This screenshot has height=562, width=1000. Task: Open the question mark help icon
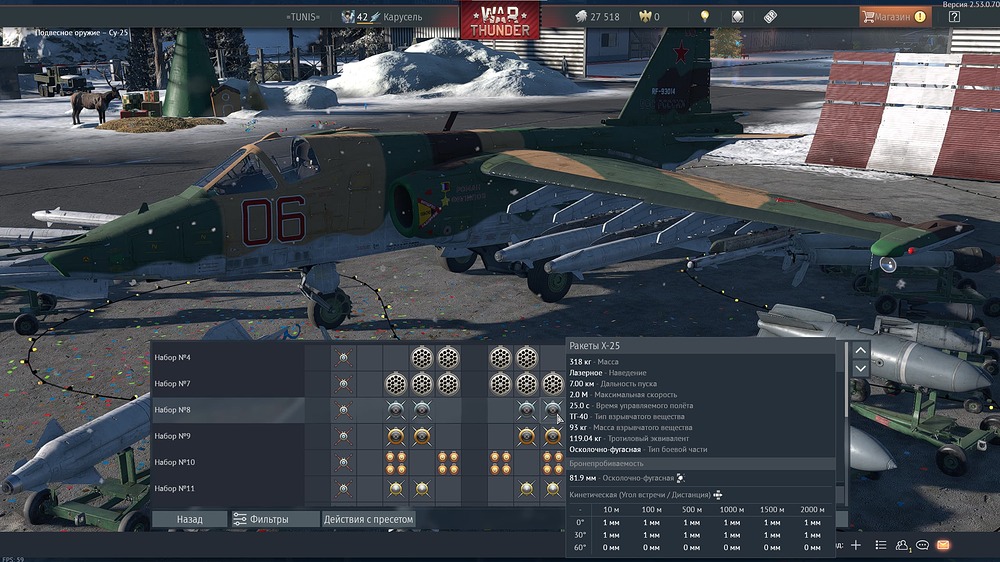[x=954, y=16]
